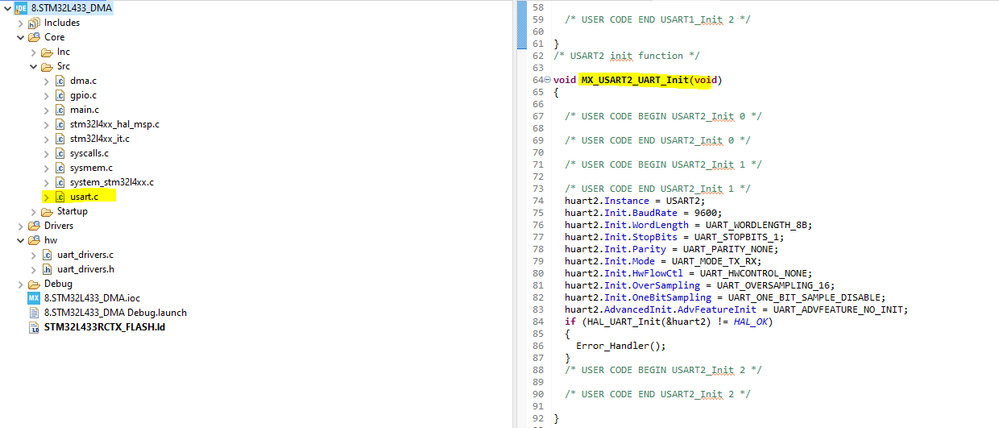999x428 pixels.
Task: Fold the MX_USART2_UART_Init function at line 64
Action: pyautogui.click(x=549, y=80)
